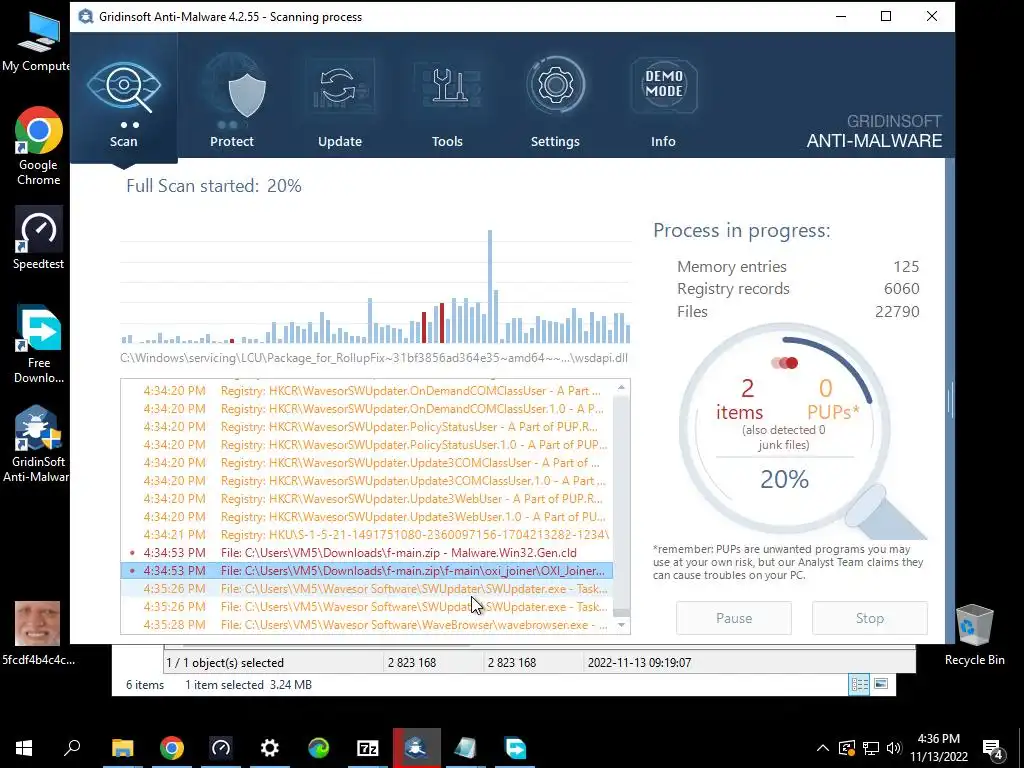Click the Files count 22790

coord(897,312)
